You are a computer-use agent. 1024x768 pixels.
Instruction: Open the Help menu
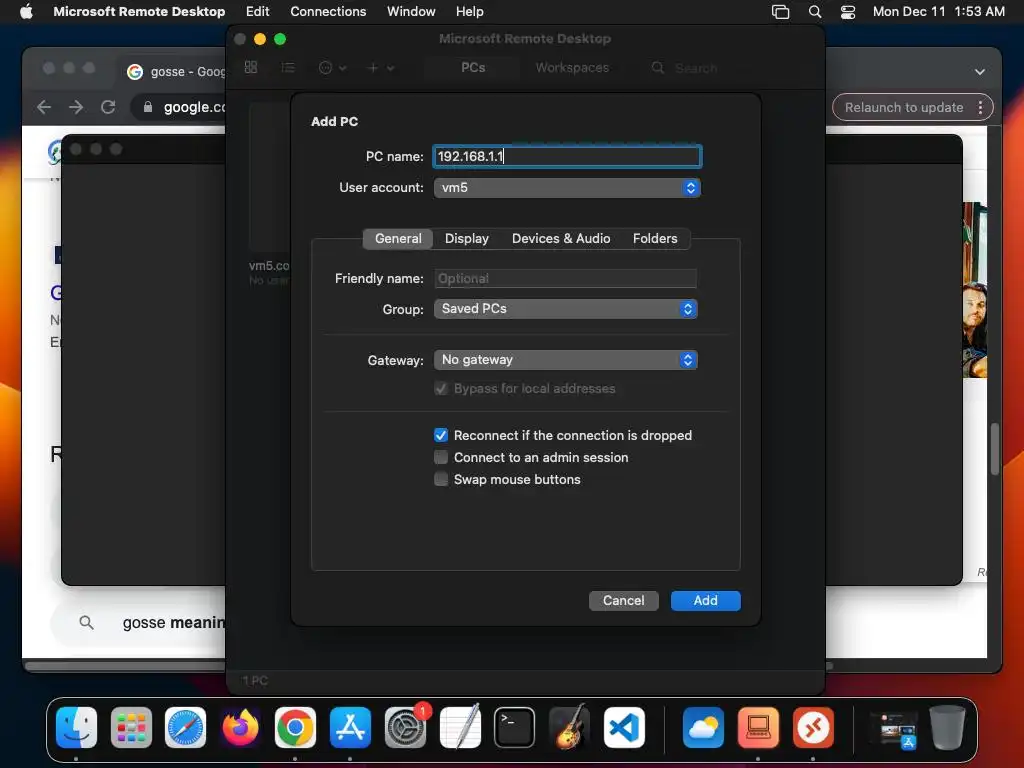click(x=470, y=11)
